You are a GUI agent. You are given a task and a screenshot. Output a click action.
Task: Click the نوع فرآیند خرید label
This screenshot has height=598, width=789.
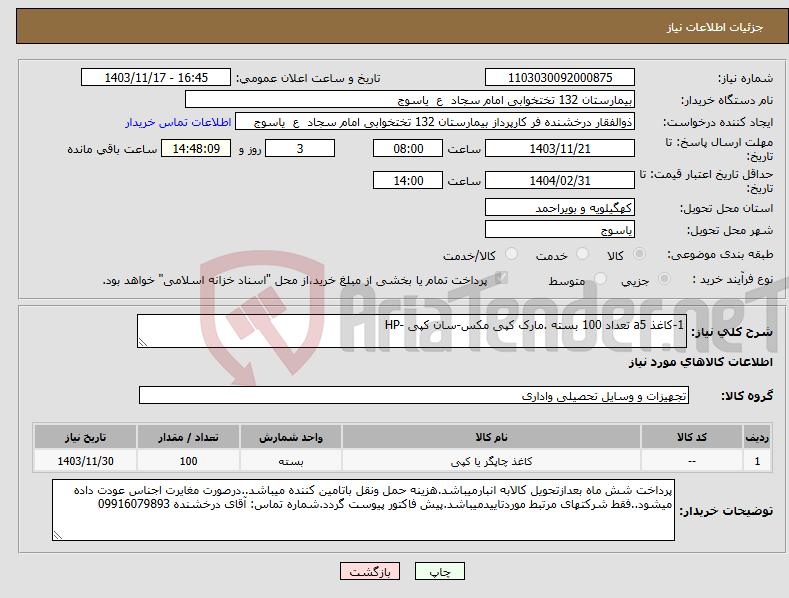pyautogui.click(x=733, y=279)
